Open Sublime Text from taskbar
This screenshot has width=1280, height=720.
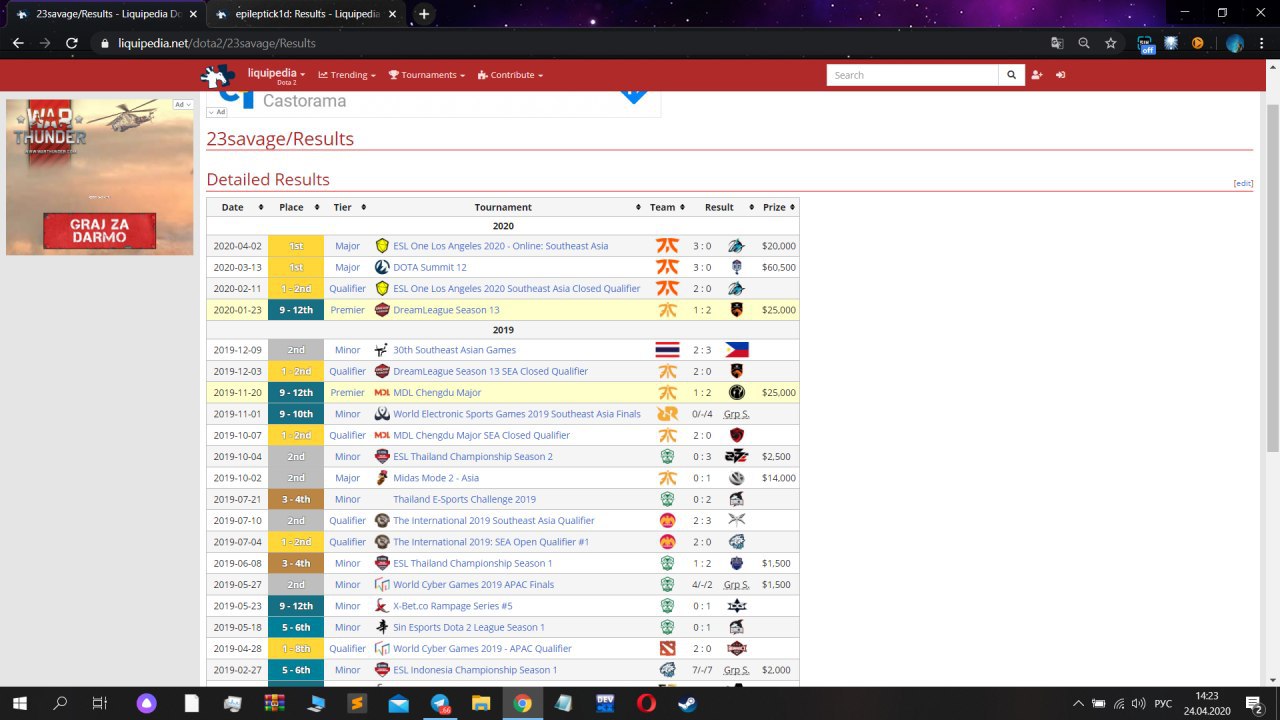357,703
